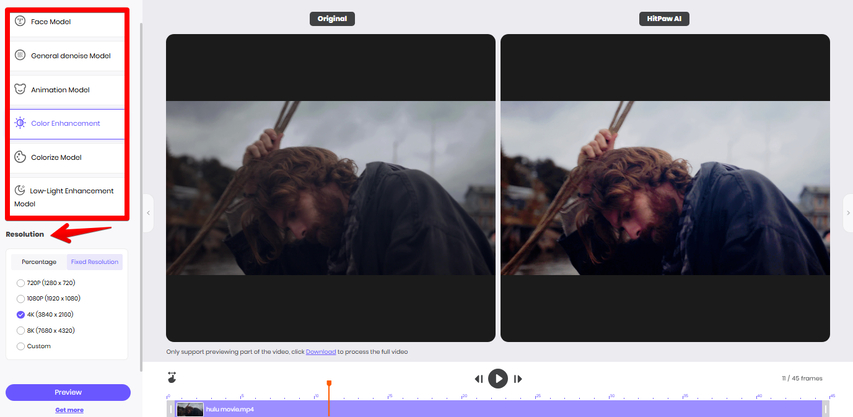Switch to the Percentage tab
Image resolution: width=853 pixels, height=417 pixels.
point(39,262)
